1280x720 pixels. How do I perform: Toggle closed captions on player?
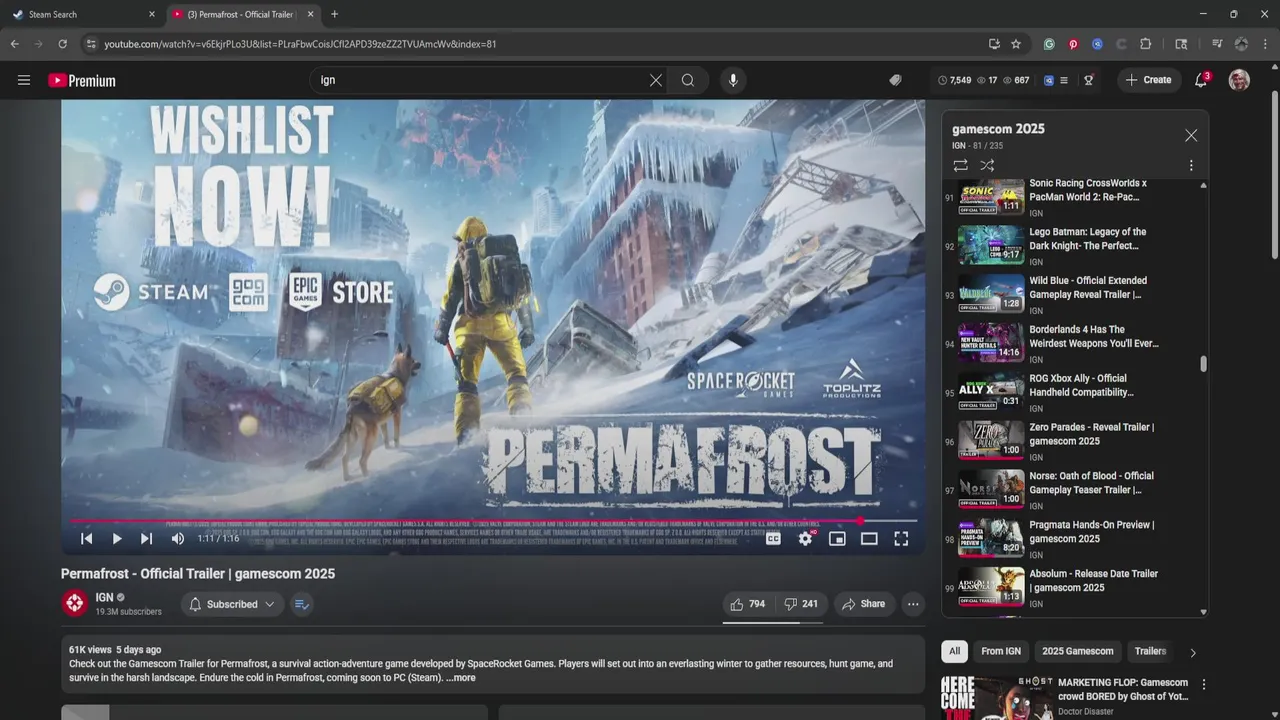(773, 538)
